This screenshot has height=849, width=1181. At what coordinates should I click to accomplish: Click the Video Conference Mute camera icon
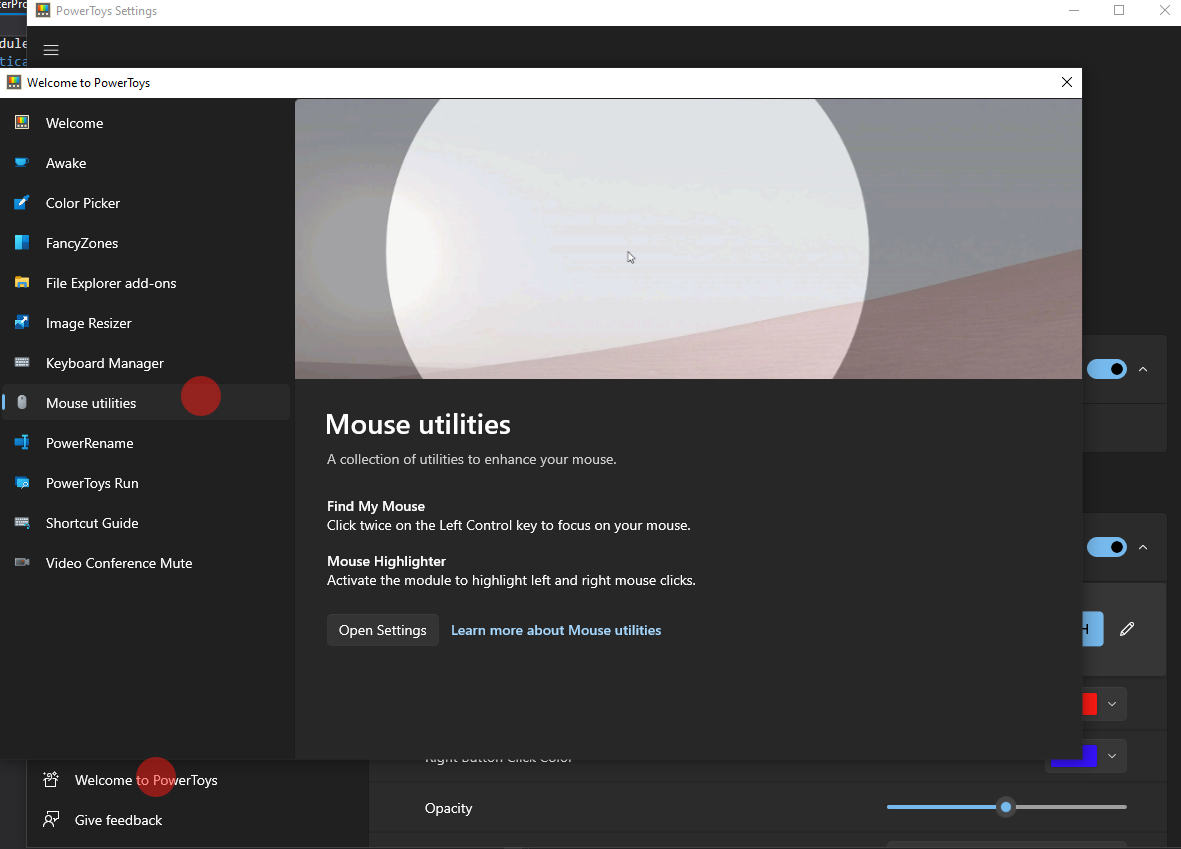tap(22, 562)
